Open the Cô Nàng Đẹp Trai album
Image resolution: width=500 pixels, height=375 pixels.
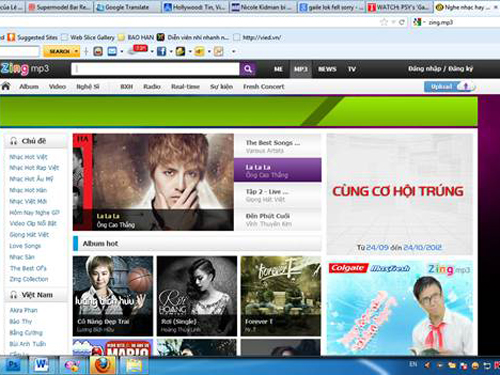[113, 296]
